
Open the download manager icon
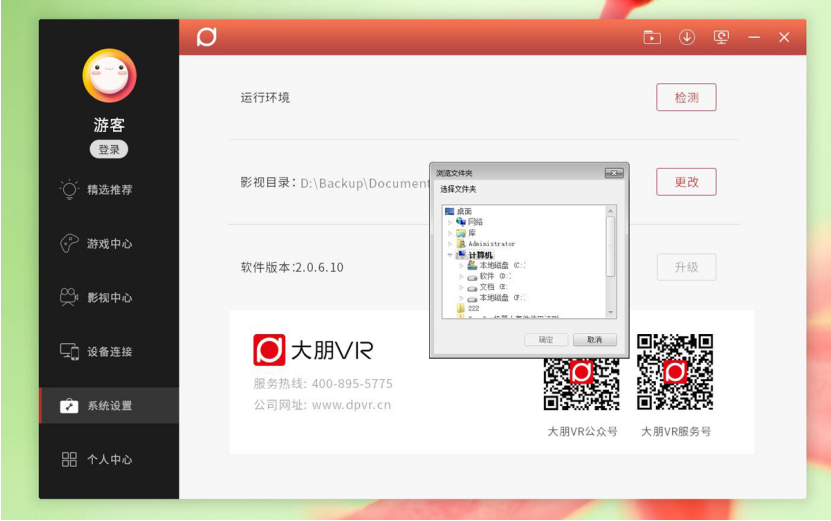click(686, 37)
